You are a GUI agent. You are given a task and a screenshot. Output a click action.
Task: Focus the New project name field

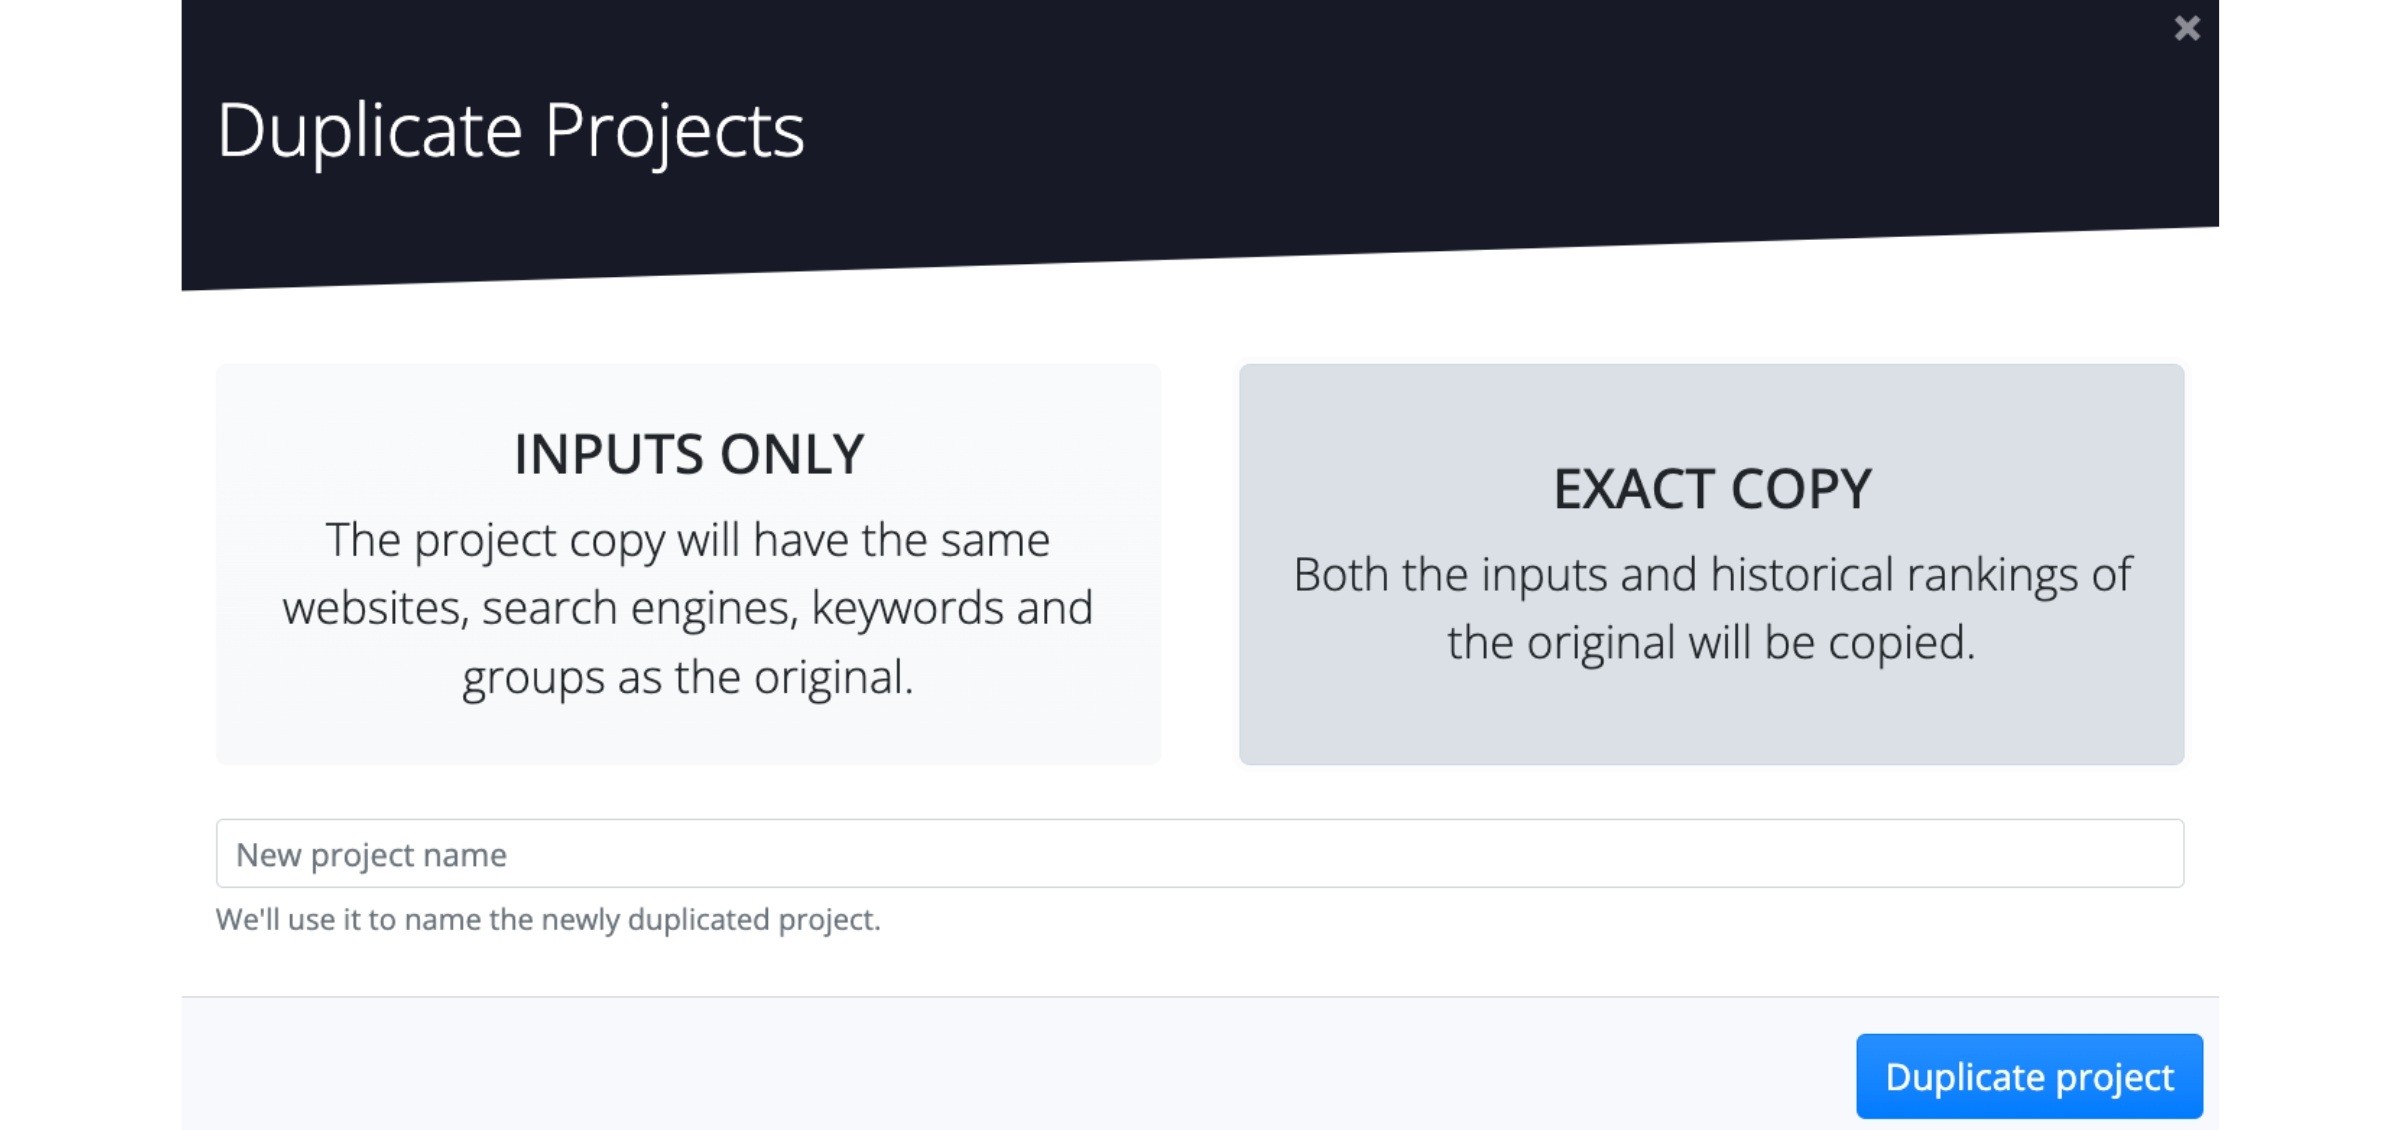1199,853
